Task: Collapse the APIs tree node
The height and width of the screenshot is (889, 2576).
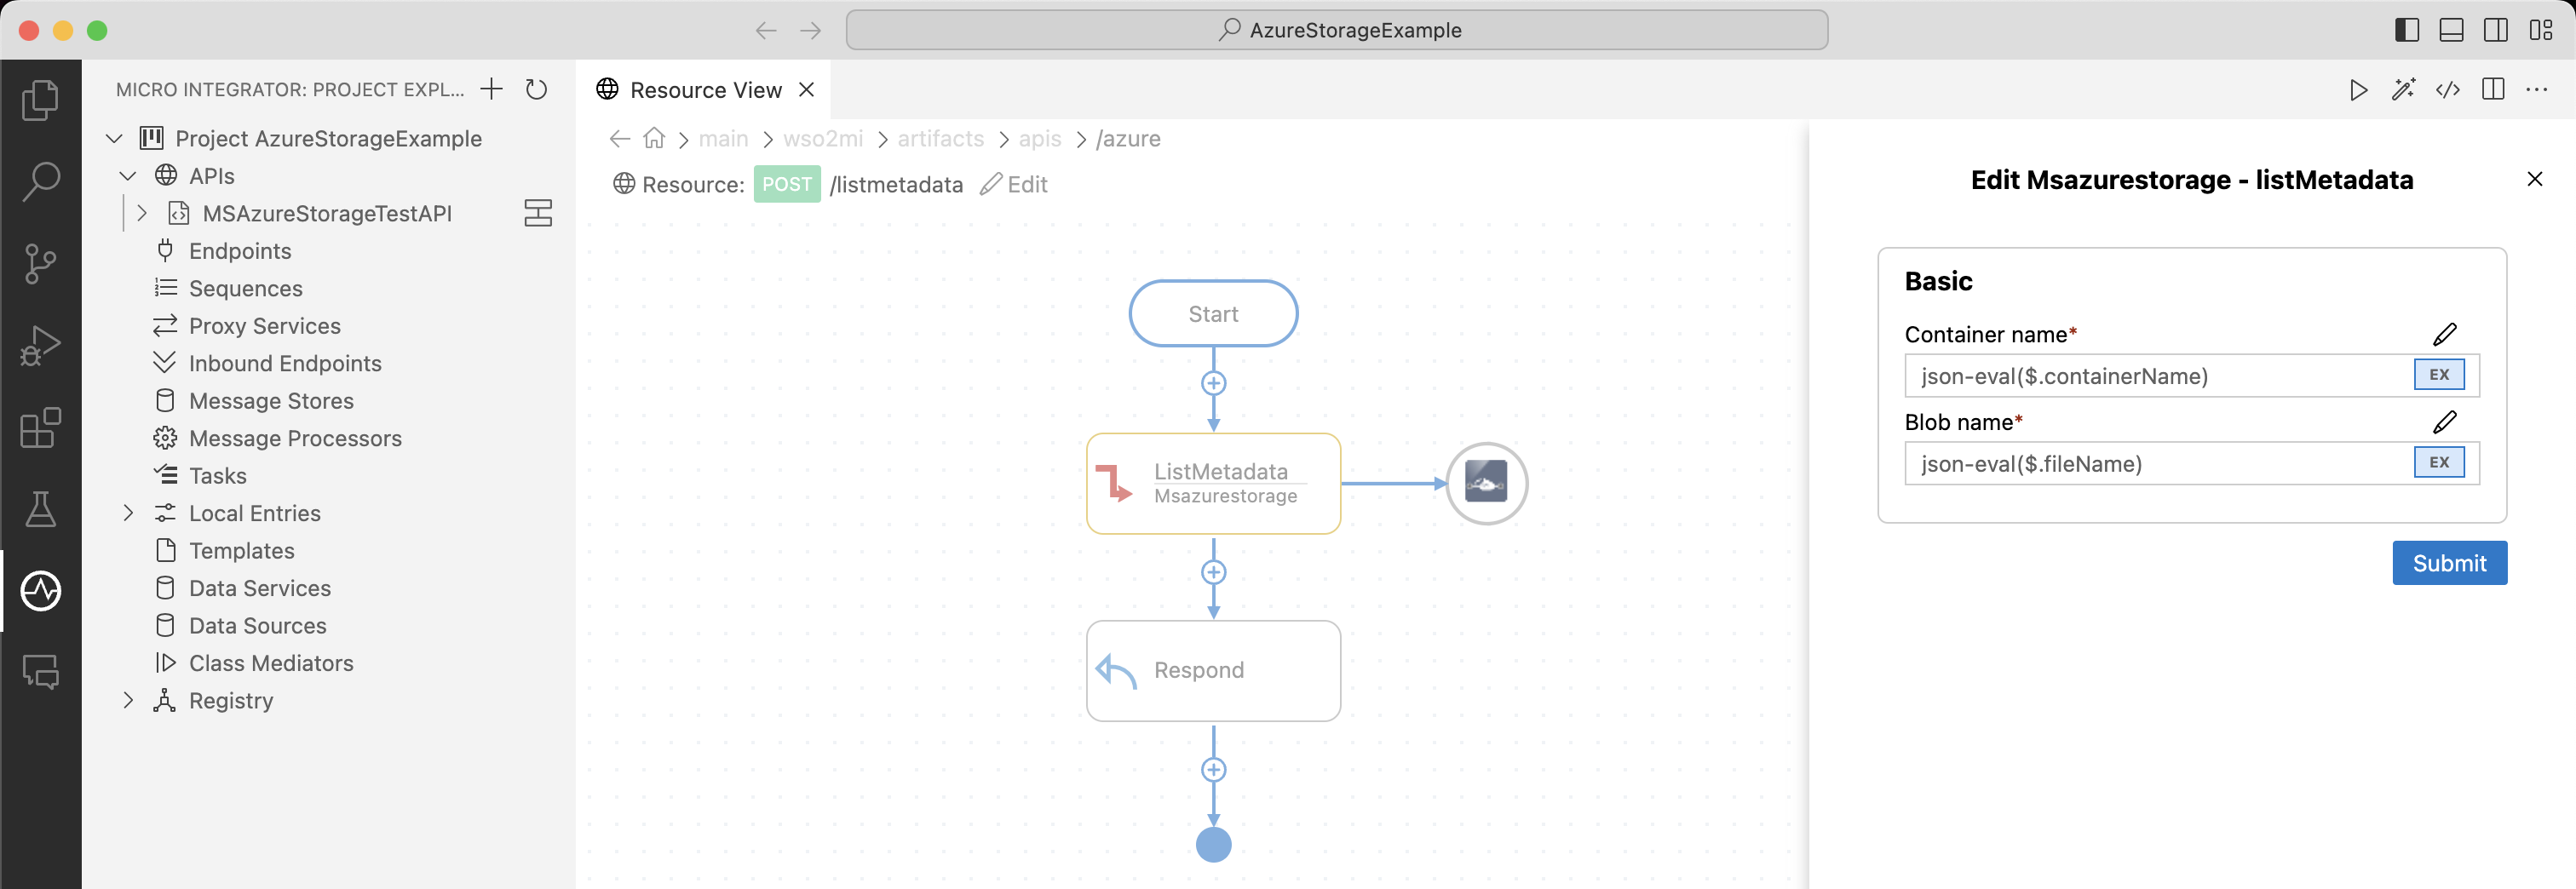Action: point(127,176)
